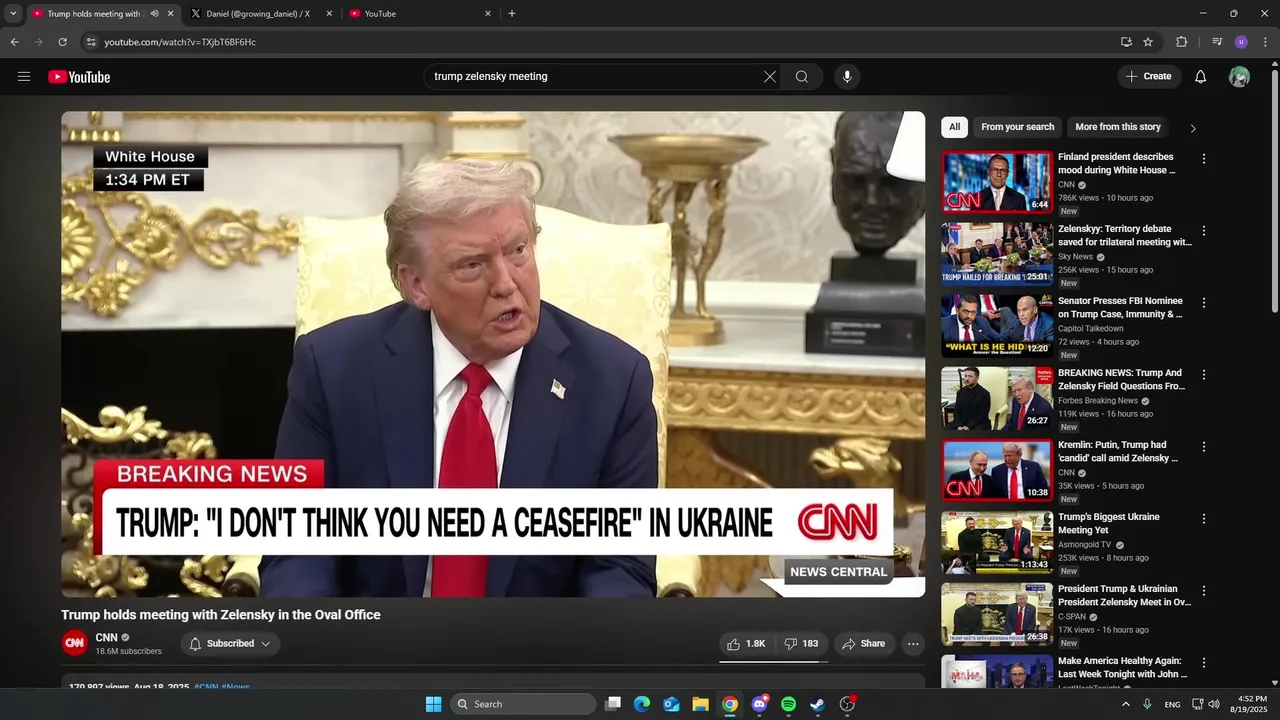Open Microsoft Edge from the taskbar

[642, 704]
